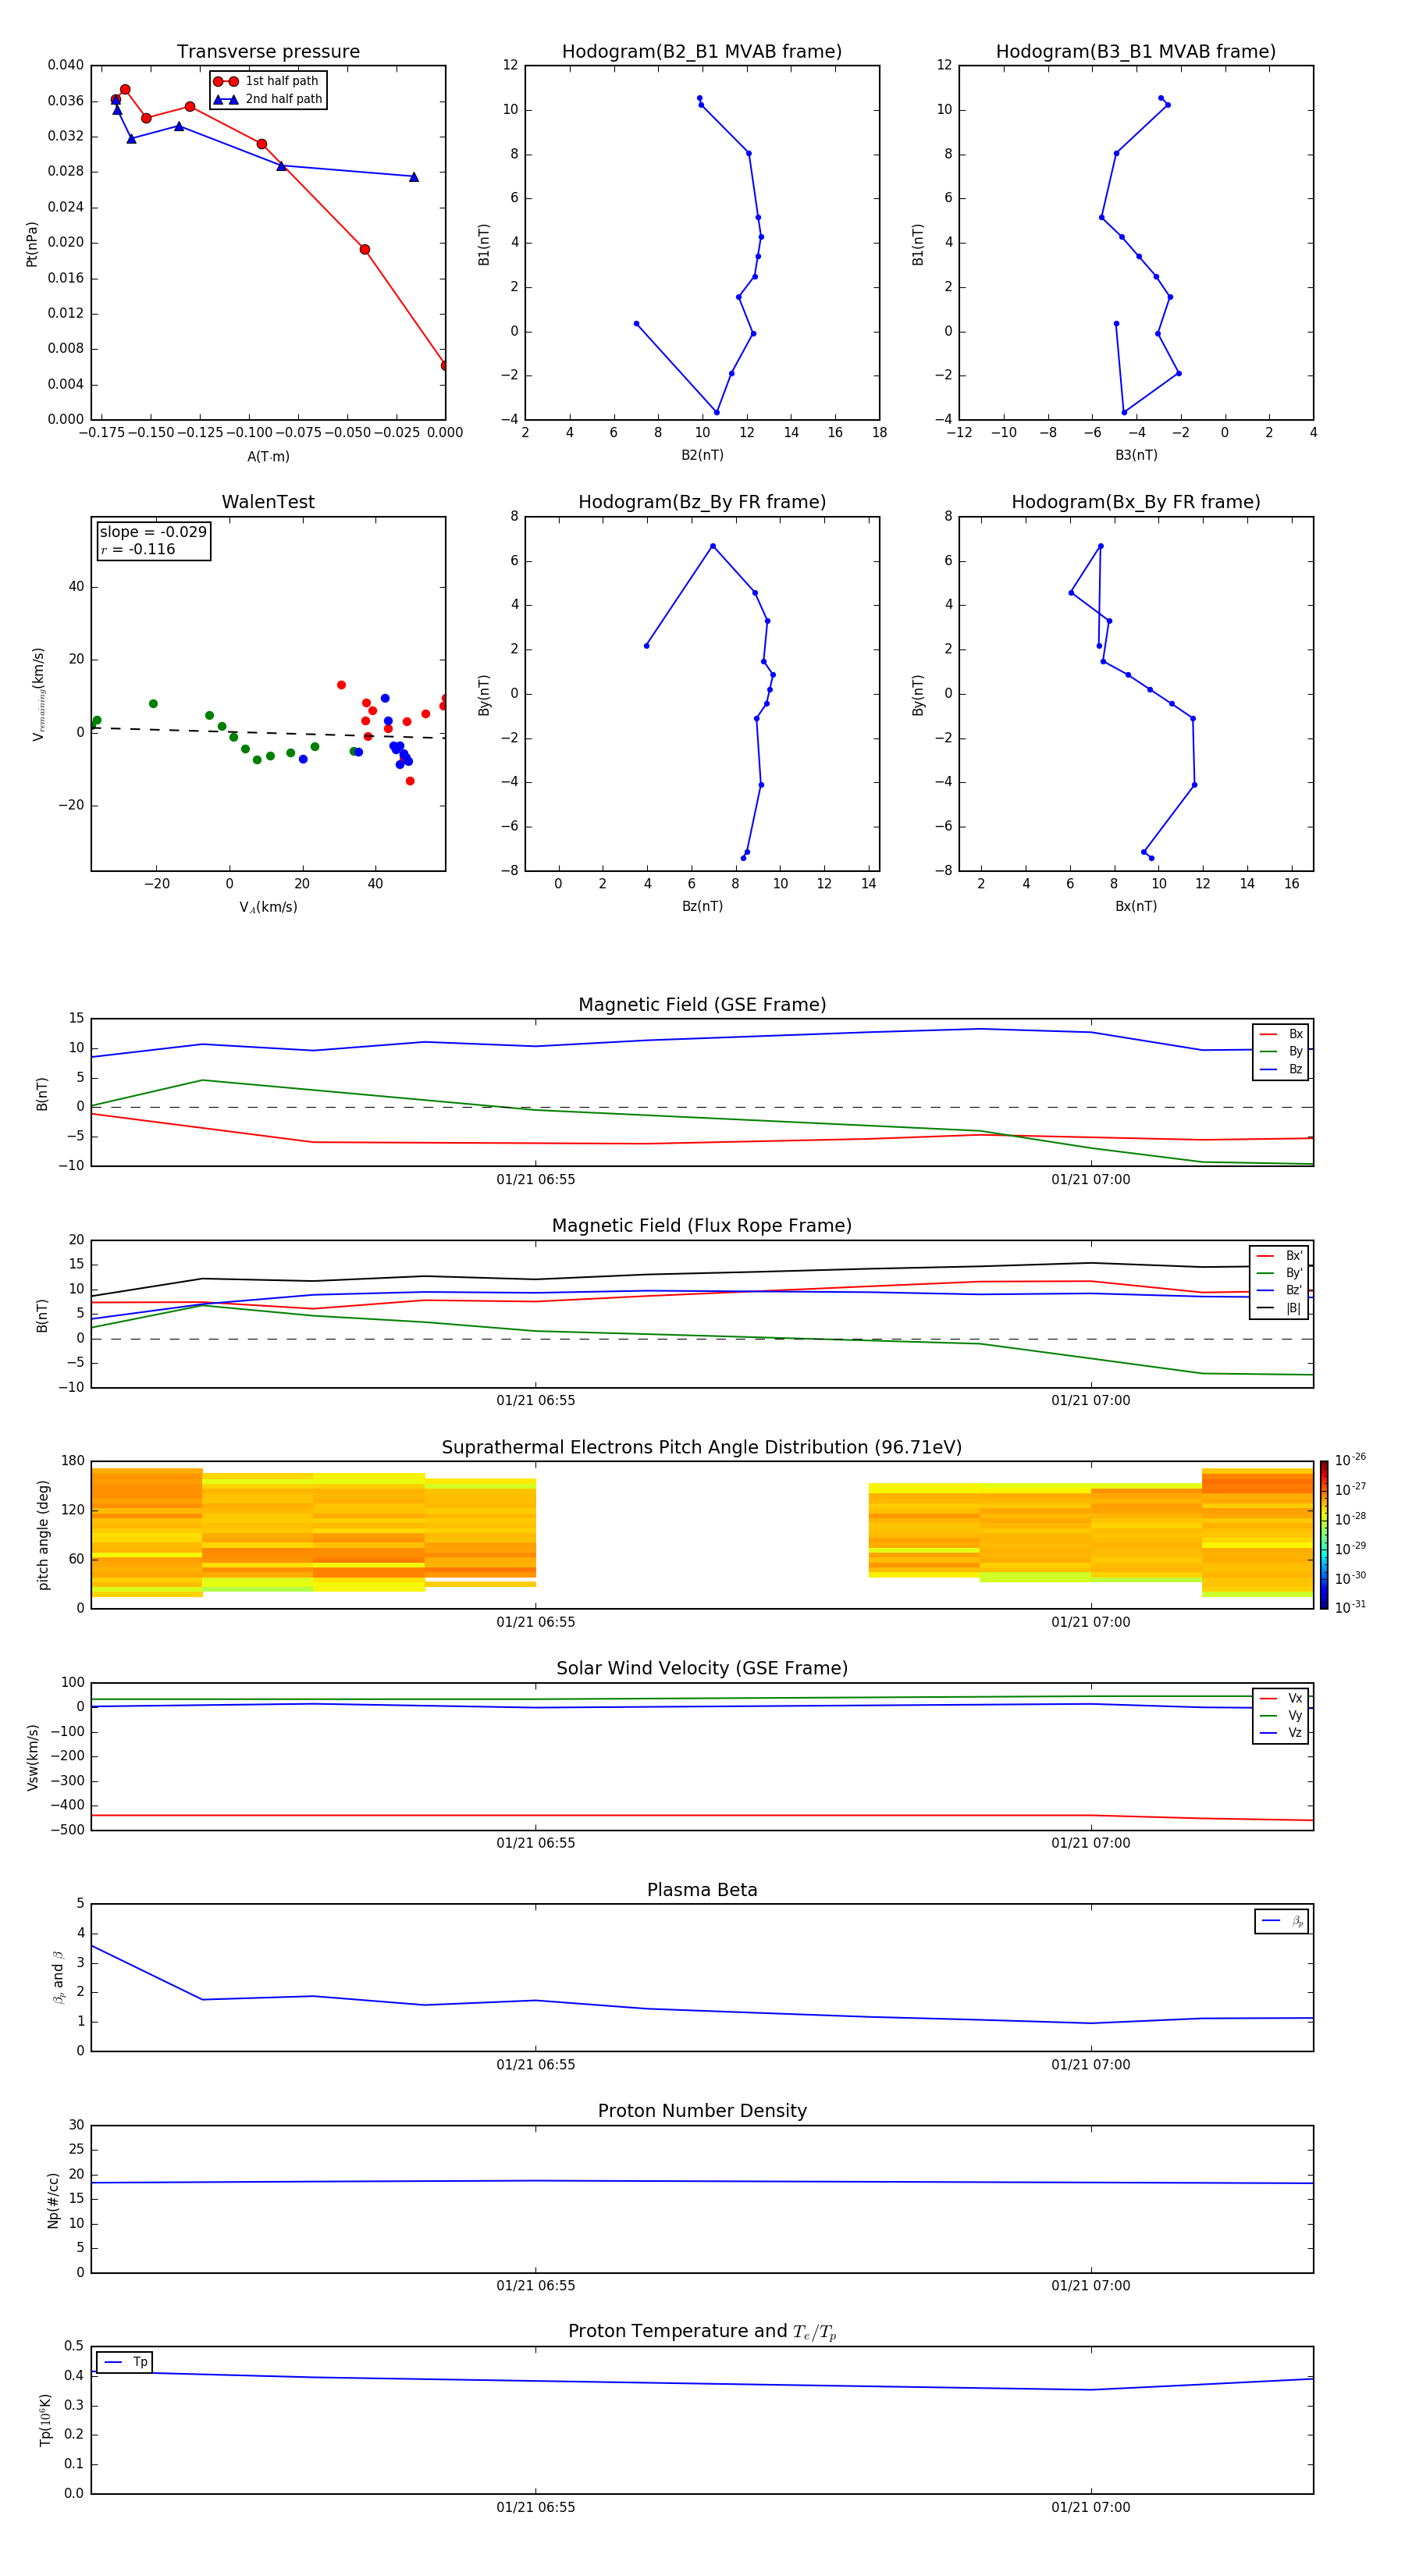
Task: Select "Vy" in the solar wind legend
Action: point(1281,1716)
